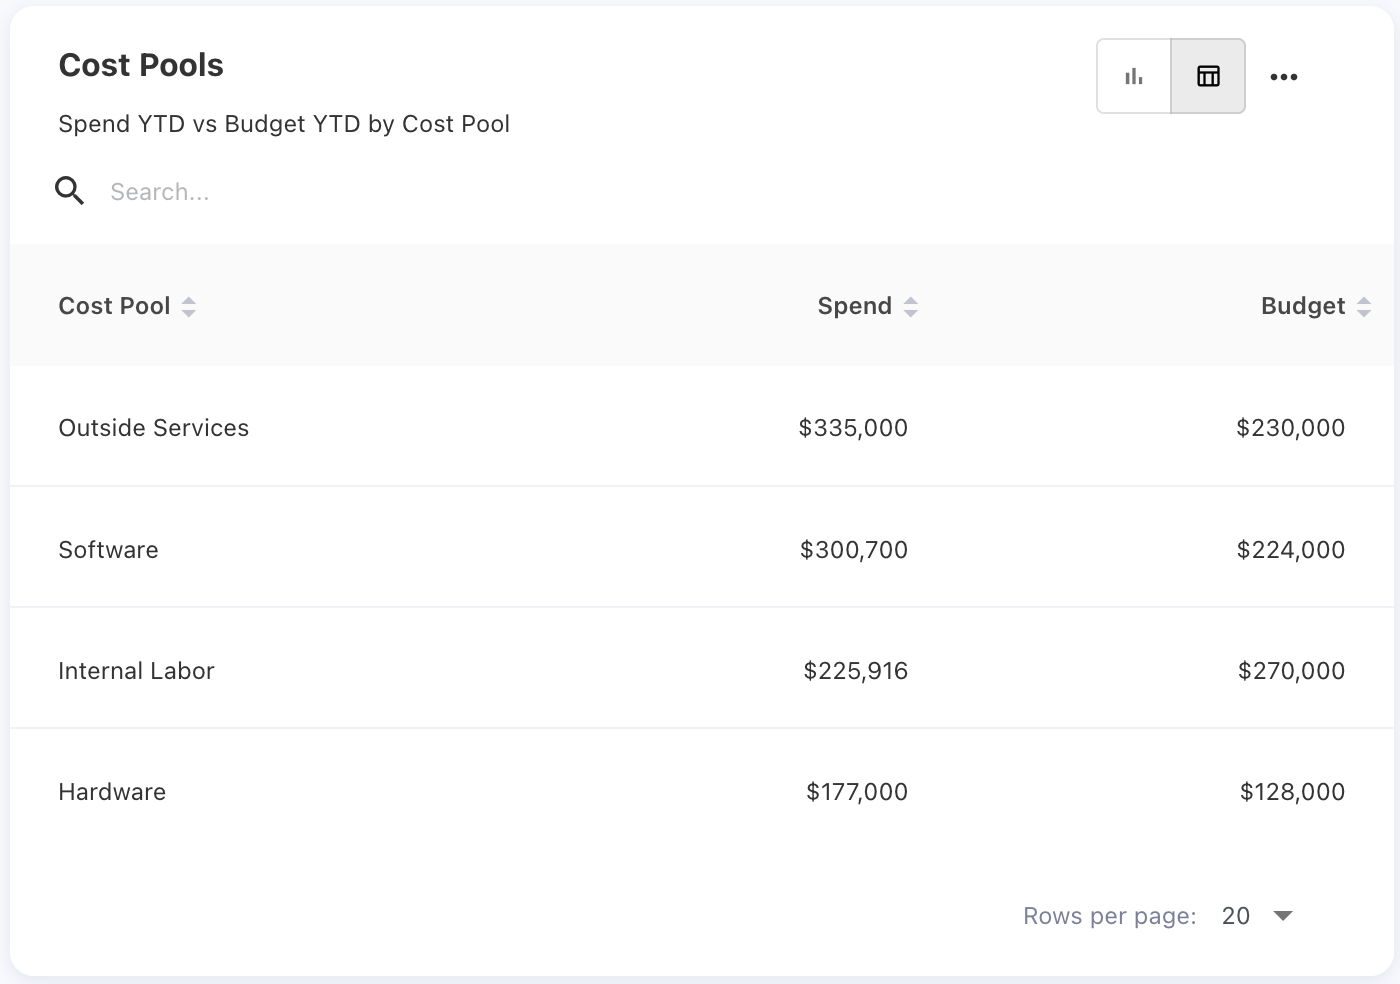The width and height of the screenshot is (1400, 984).
Task: Click the Budget column header label
Action: click(1302, 306)
